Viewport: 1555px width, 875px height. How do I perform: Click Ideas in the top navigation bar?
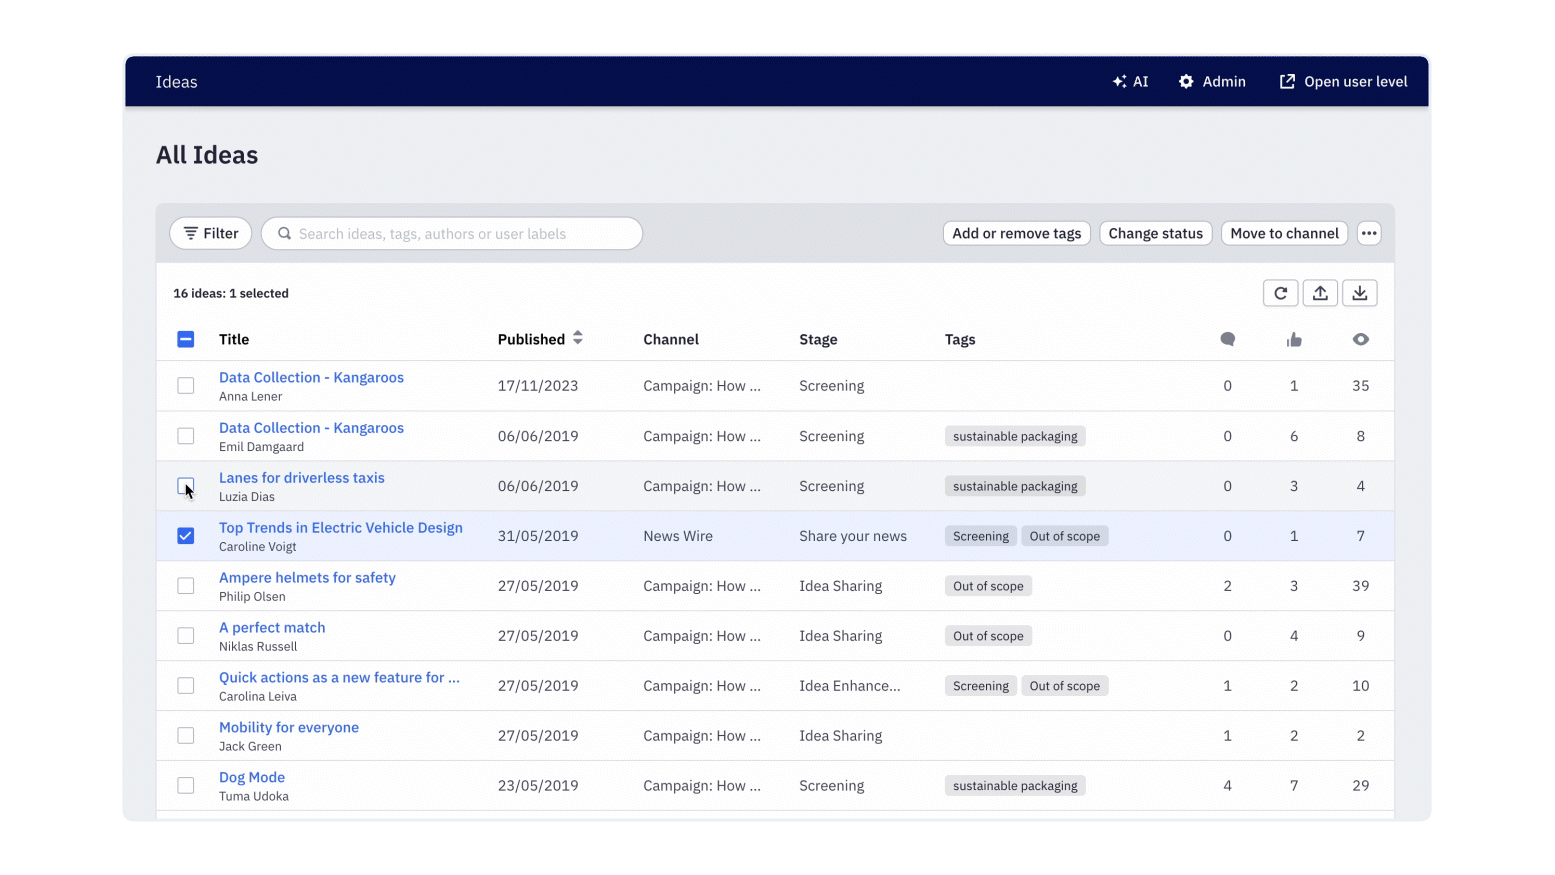point(176,82)
